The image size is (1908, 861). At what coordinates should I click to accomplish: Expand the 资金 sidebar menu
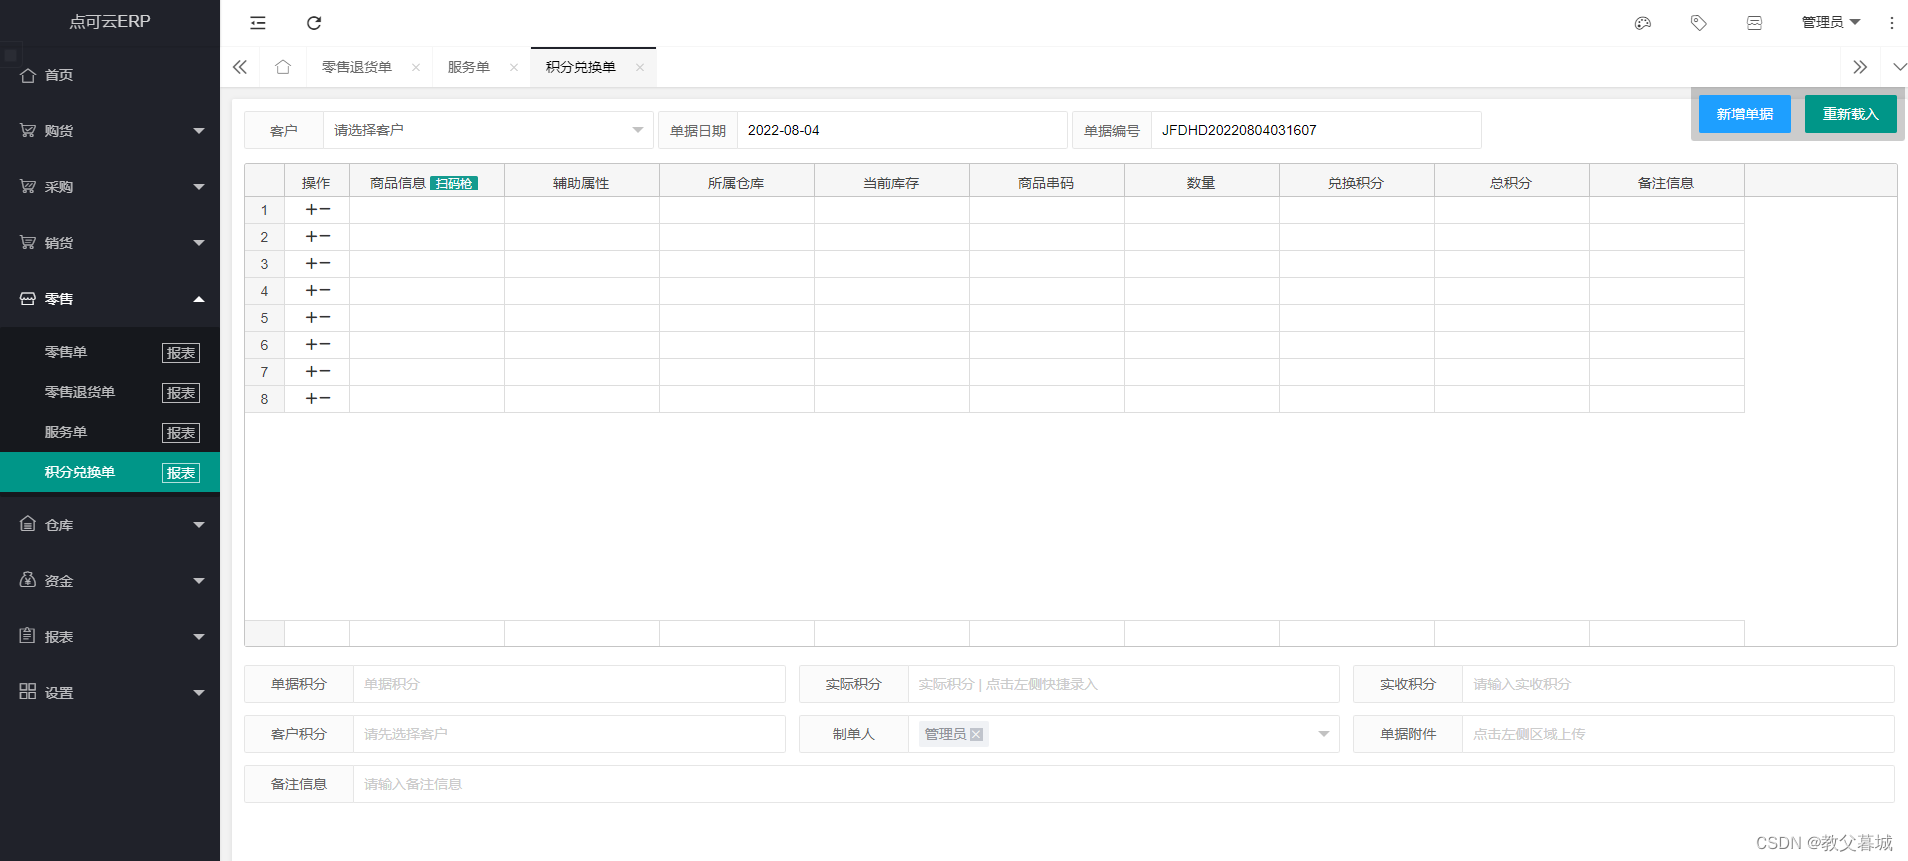pos(110,581)
